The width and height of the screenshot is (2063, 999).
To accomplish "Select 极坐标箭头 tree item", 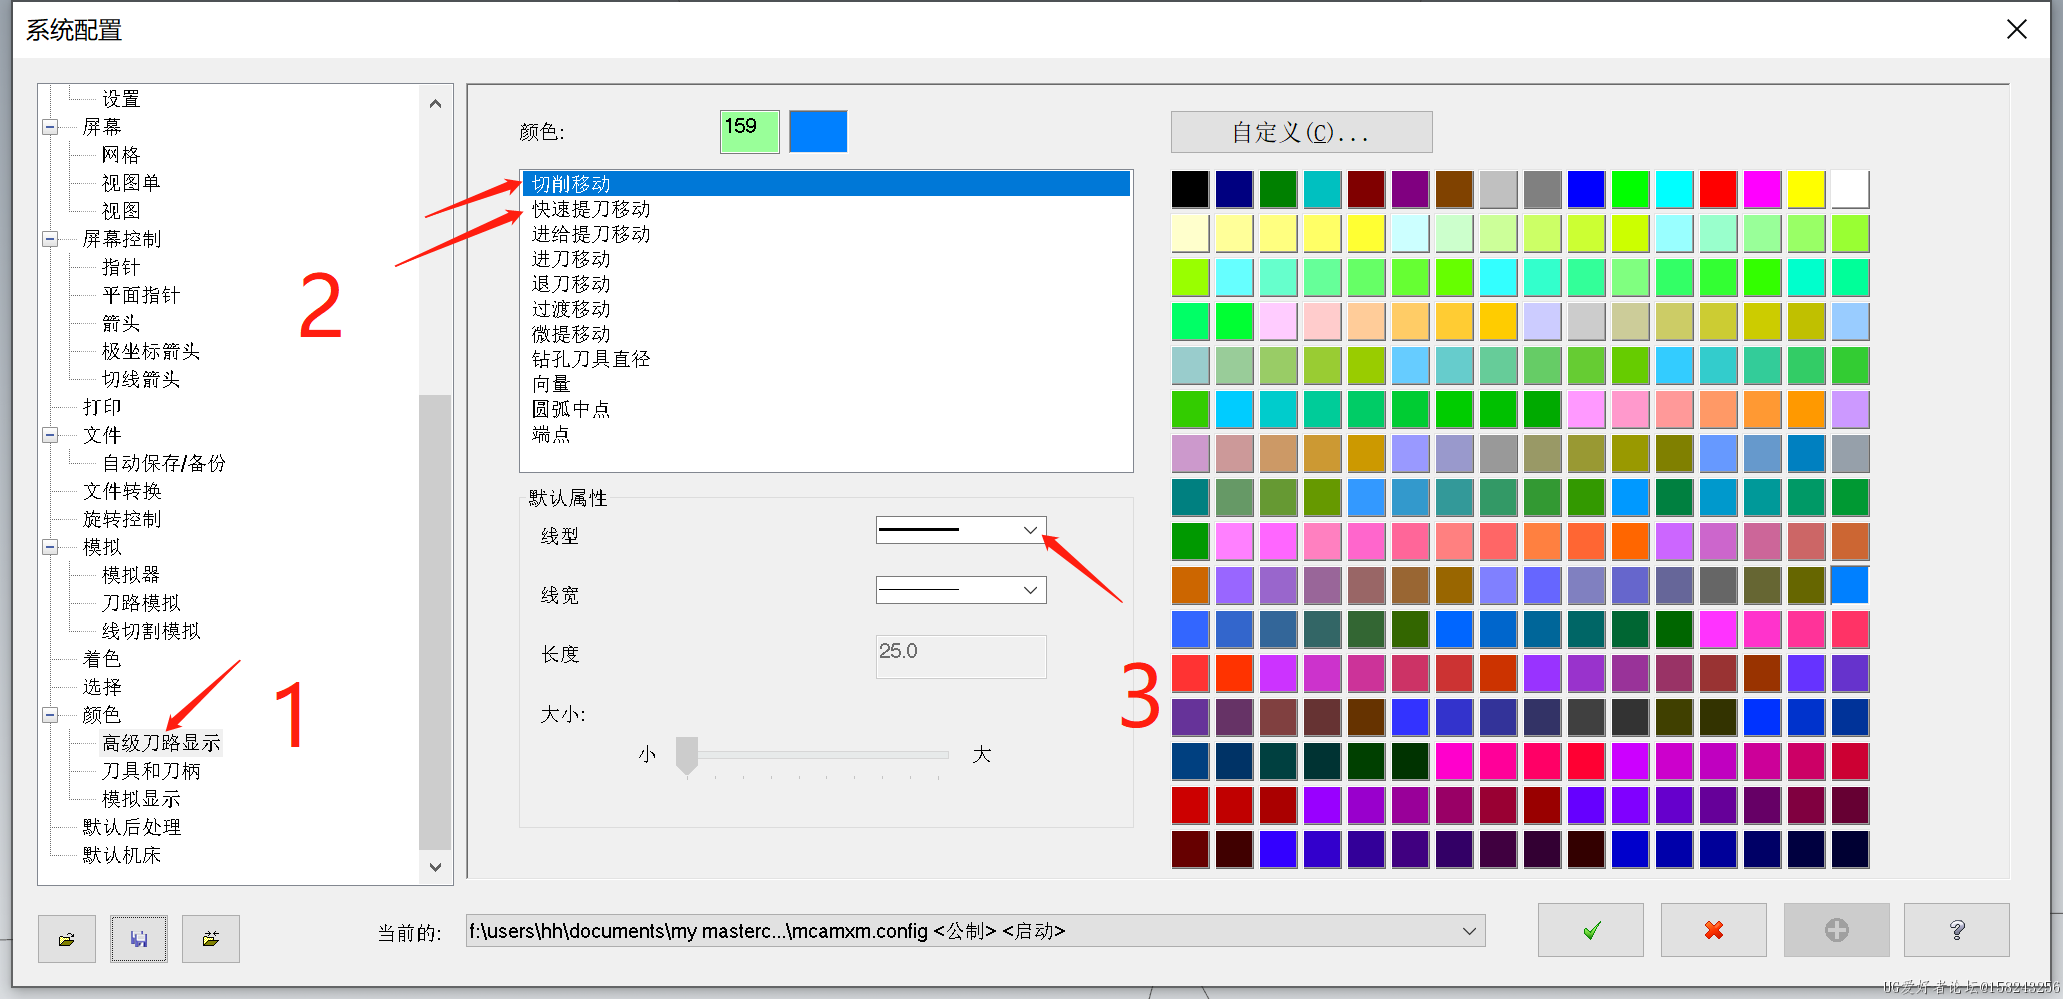I will [151, 351].
